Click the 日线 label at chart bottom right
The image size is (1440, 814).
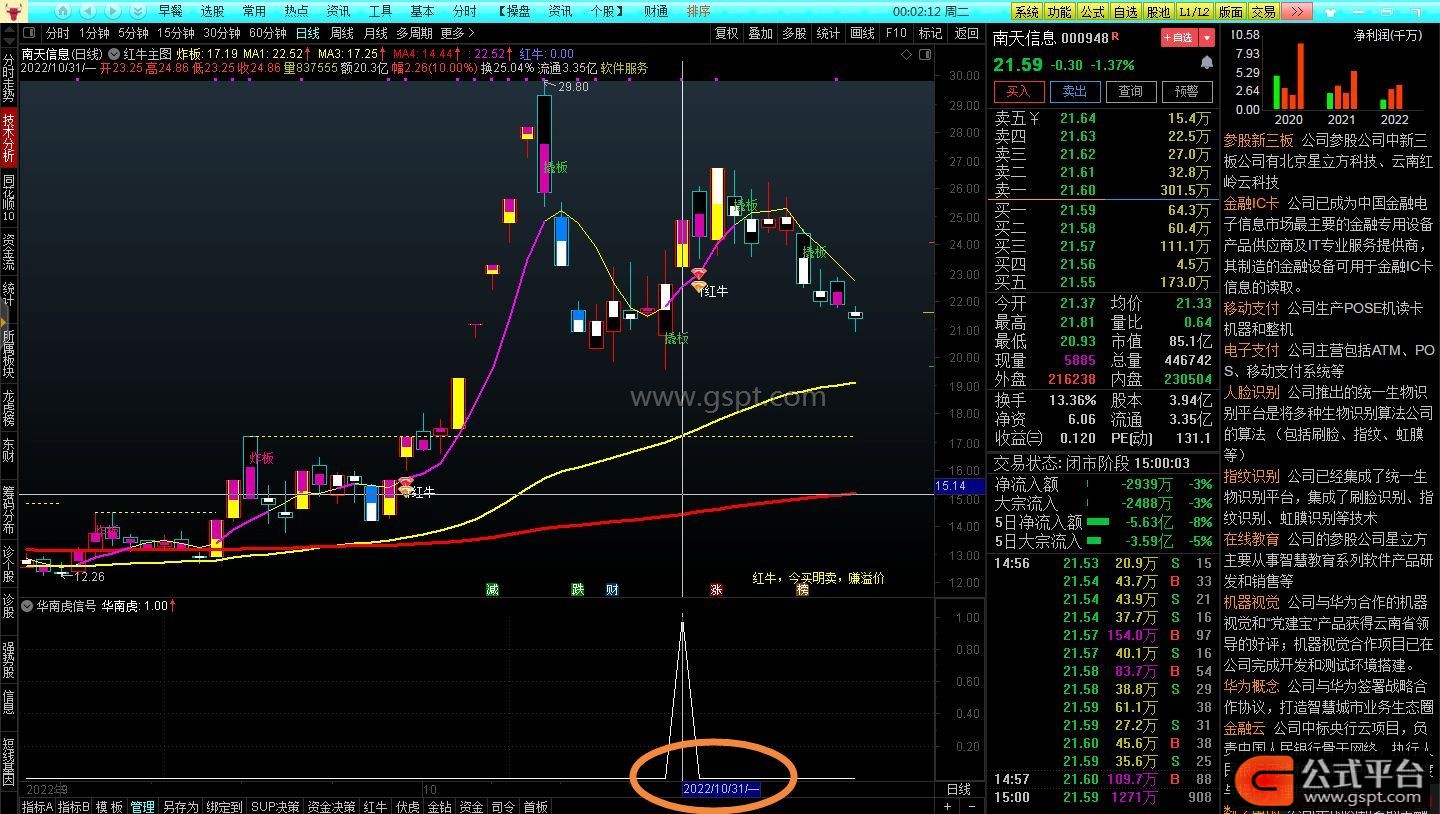(958, 789)
